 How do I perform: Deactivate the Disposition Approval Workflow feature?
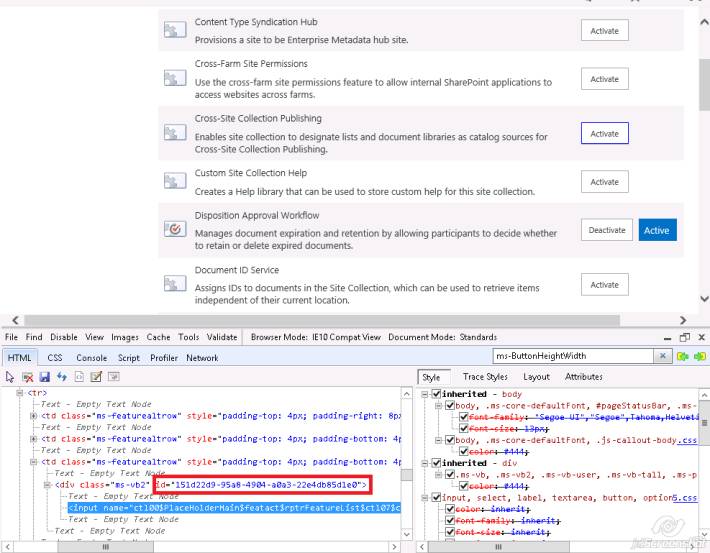click(x=607, y=230)
